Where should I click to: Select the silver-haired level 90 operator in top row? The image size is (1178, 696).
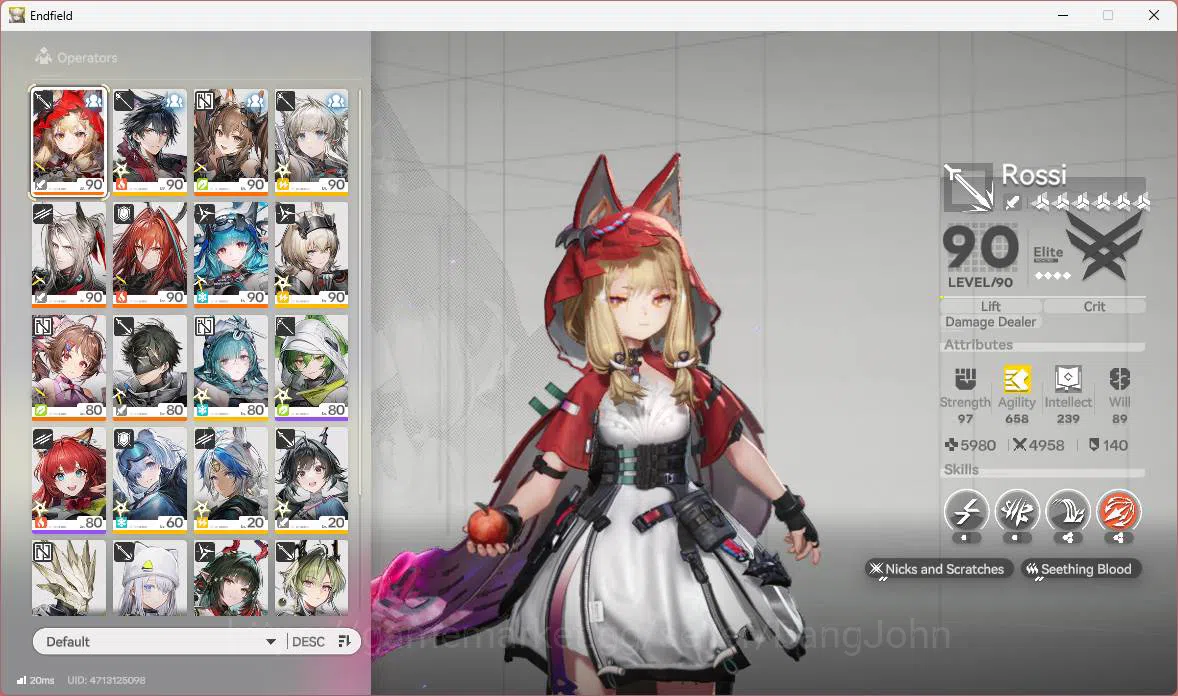coord(312,141)
